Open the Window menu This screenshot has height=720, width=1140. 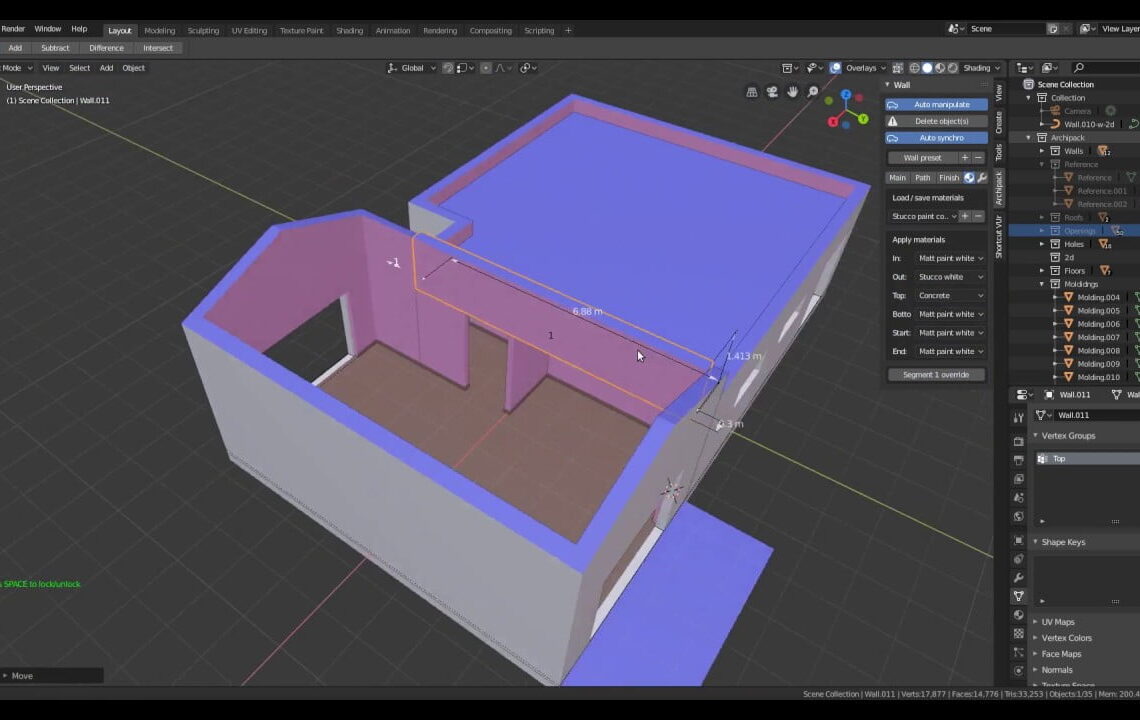(x=47, y=28)
